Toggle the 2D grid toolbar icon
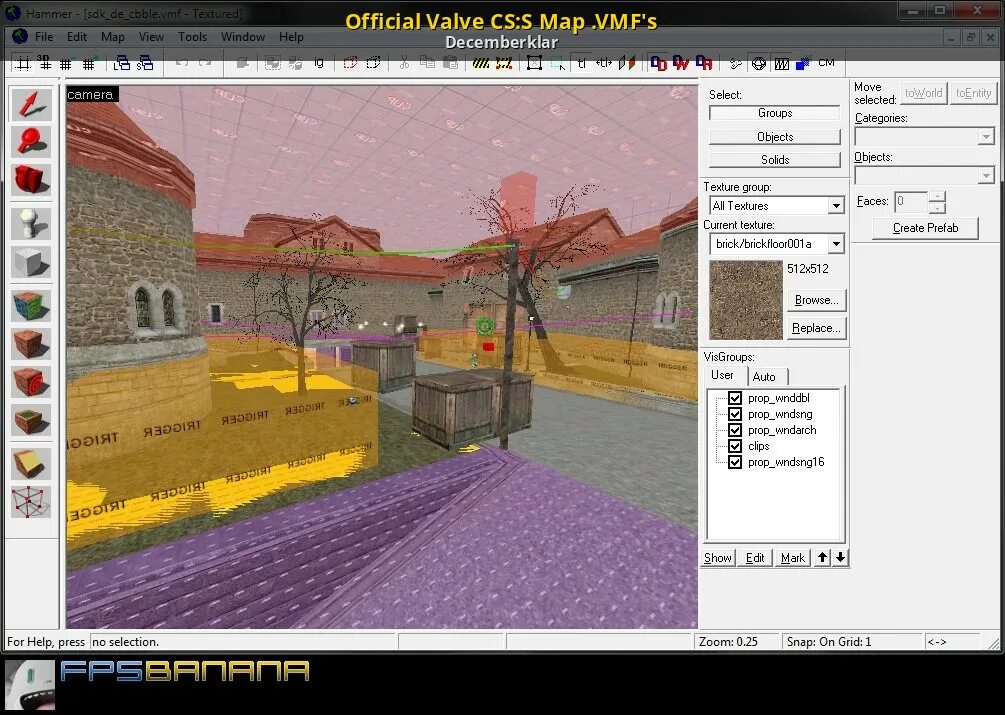The height and width of the screenshot is (715, 1005). 23,63
